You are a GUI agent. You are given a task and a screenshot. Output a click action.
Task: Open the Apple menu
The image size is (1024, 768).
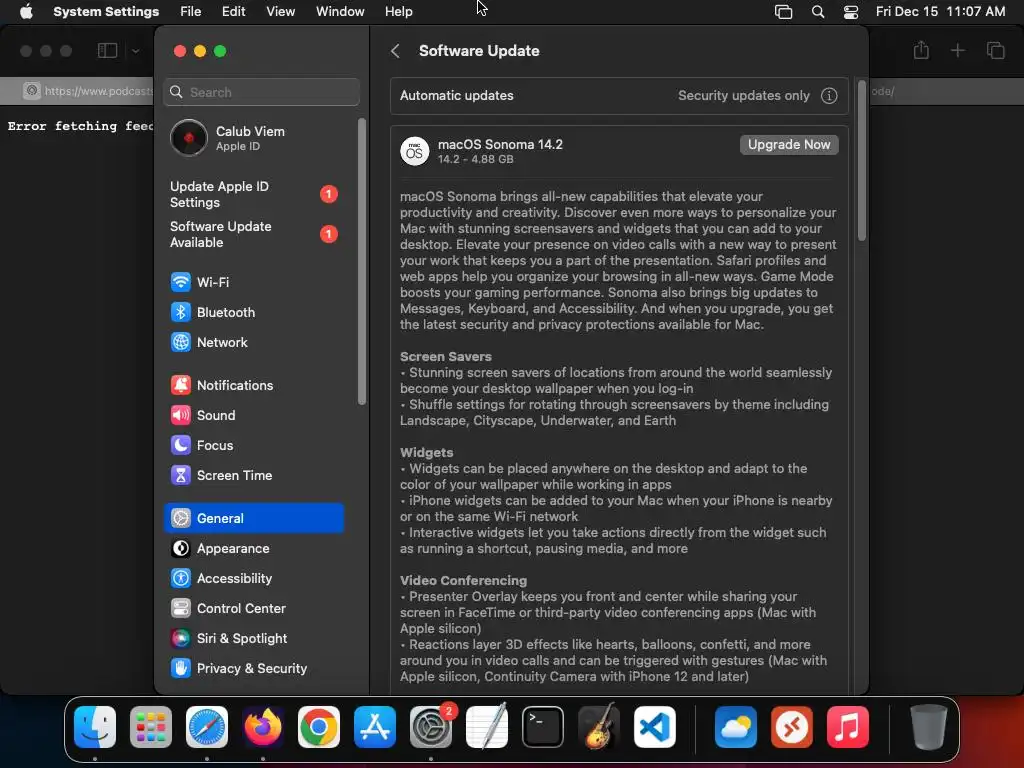coord(26,12)
